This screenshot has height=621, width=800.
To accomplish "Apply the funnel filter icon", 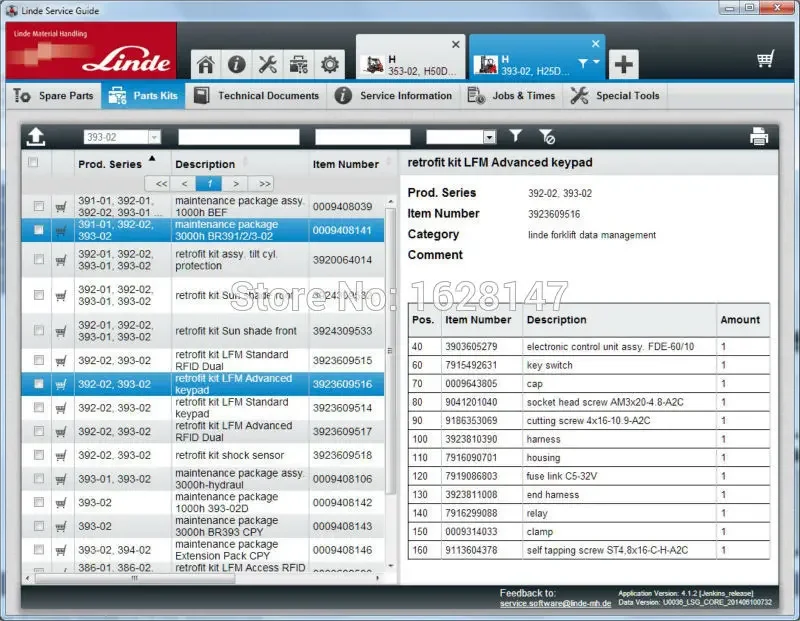I will tap(516, 135).
